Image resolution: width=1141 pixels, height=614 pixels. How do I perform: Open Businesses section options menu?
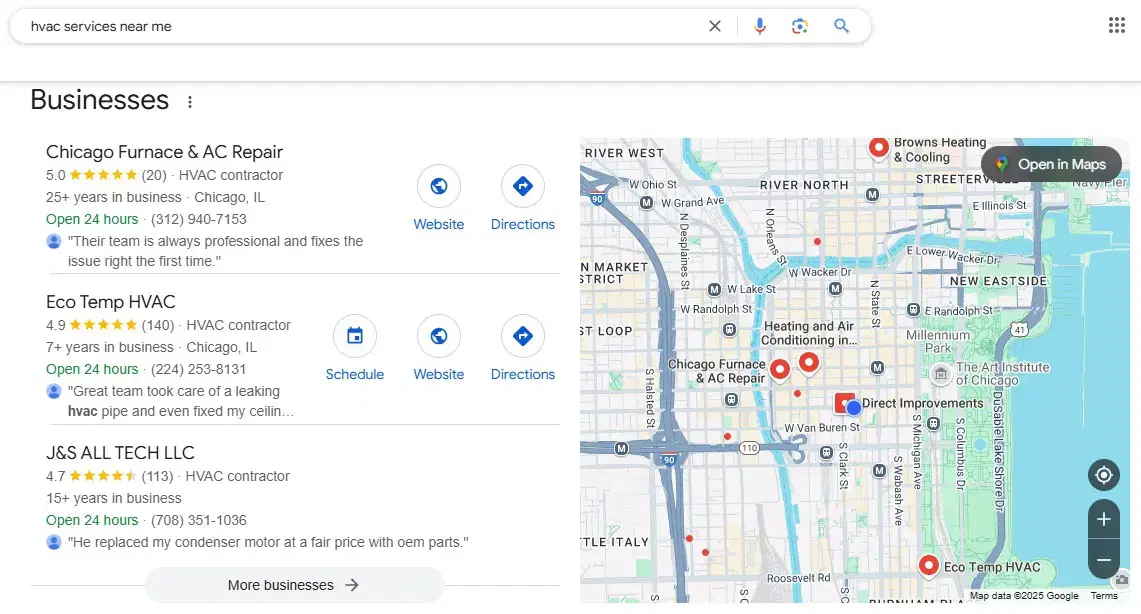point(190,102)
